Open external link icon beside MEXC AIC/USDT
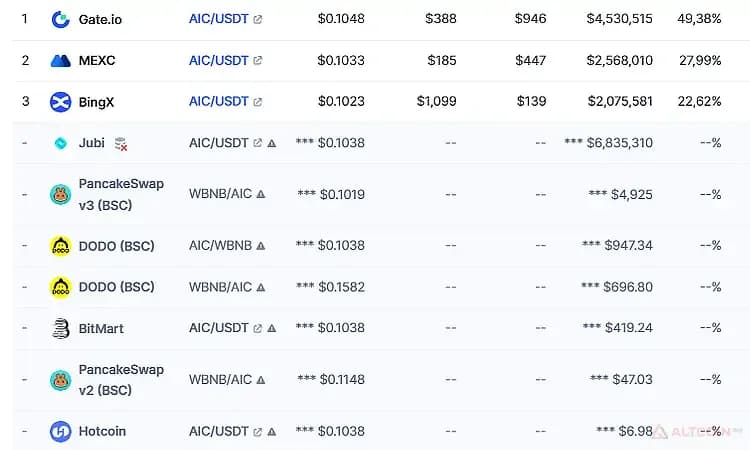The width and height of the screenshot is (750, 450). (257, 60)
